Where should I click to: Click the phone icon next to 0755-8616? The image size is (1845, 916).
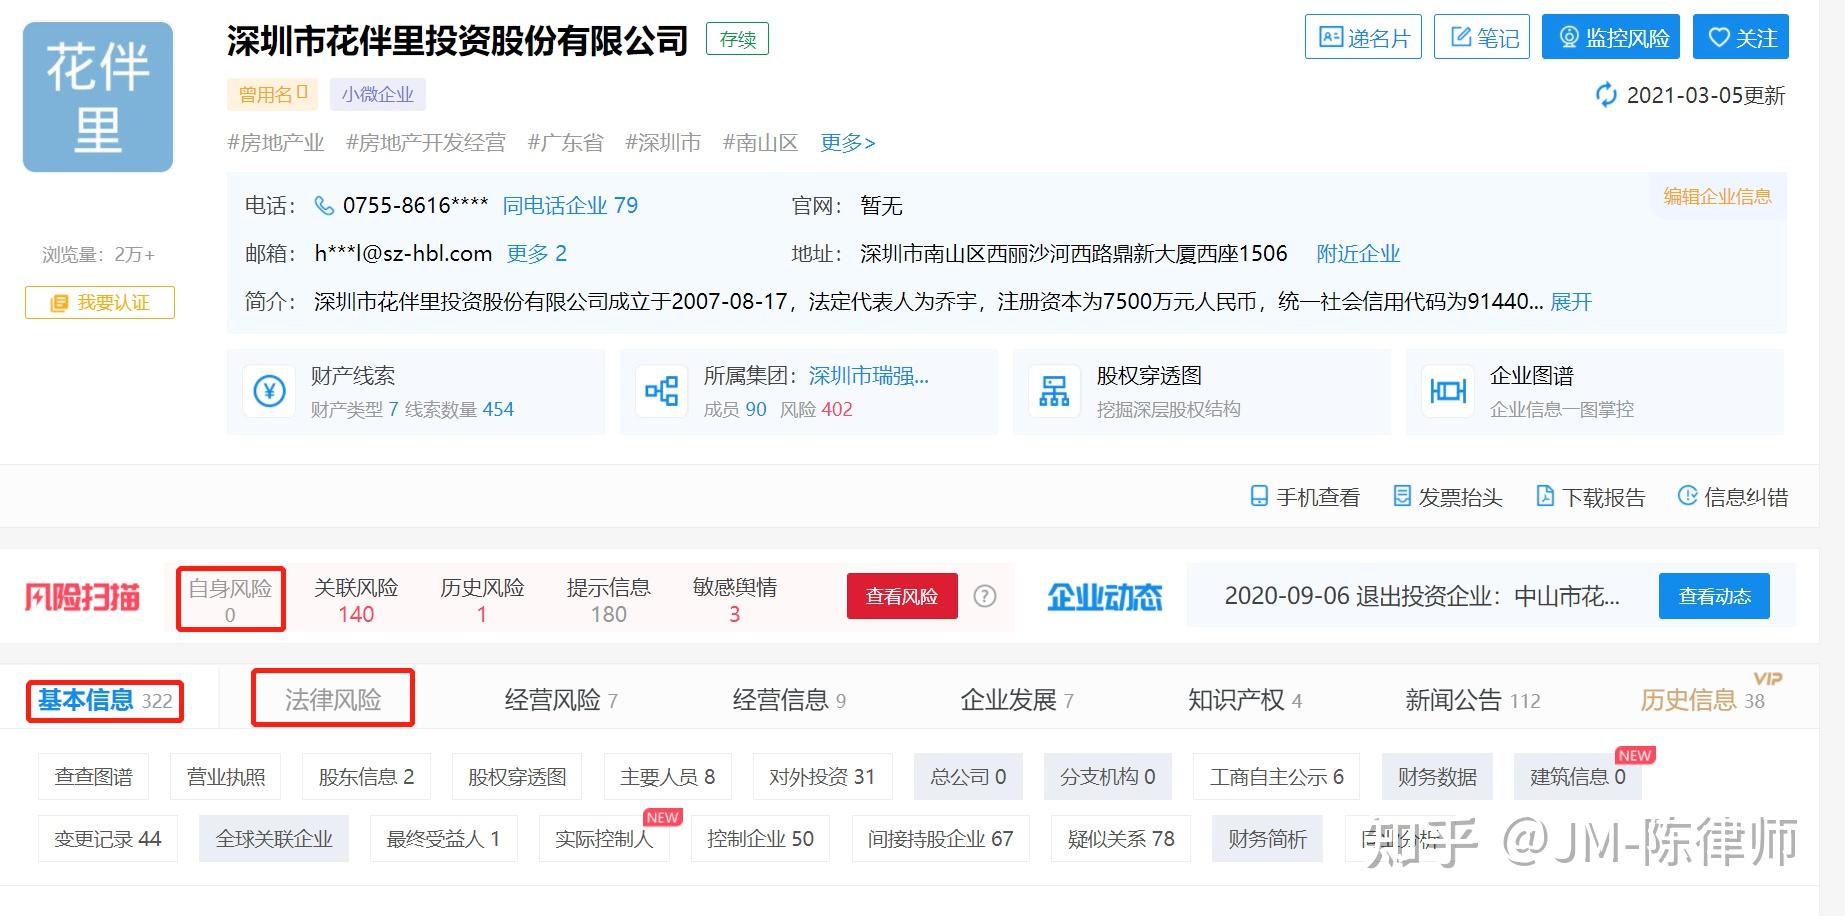click(324, 205)
